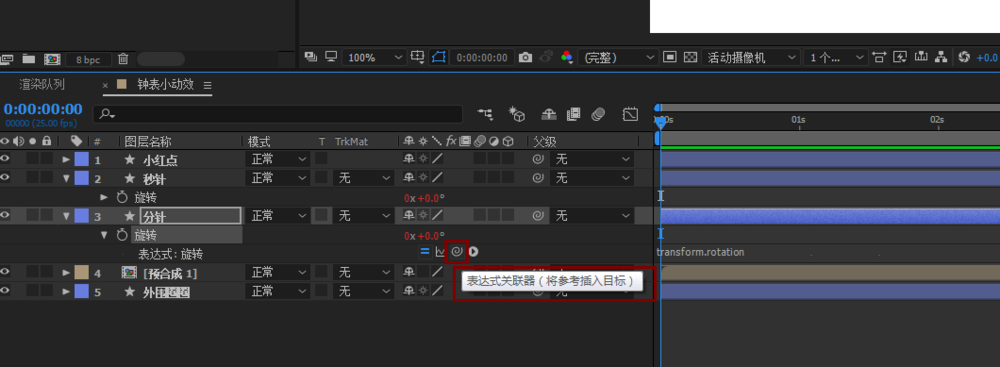Open the Graph Editor icon
The height and width of the screenshot is (367, 1000).
tap(630, 114)
